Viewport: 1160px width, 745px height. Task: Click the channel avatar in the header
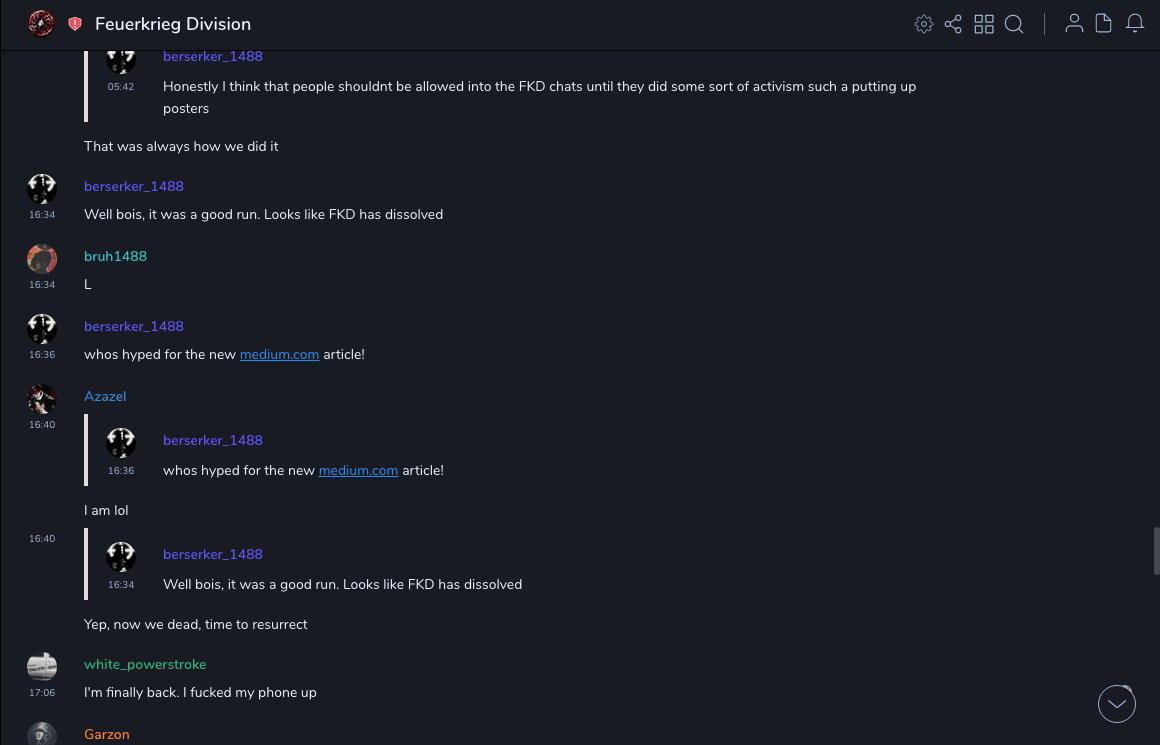(41, 24)
